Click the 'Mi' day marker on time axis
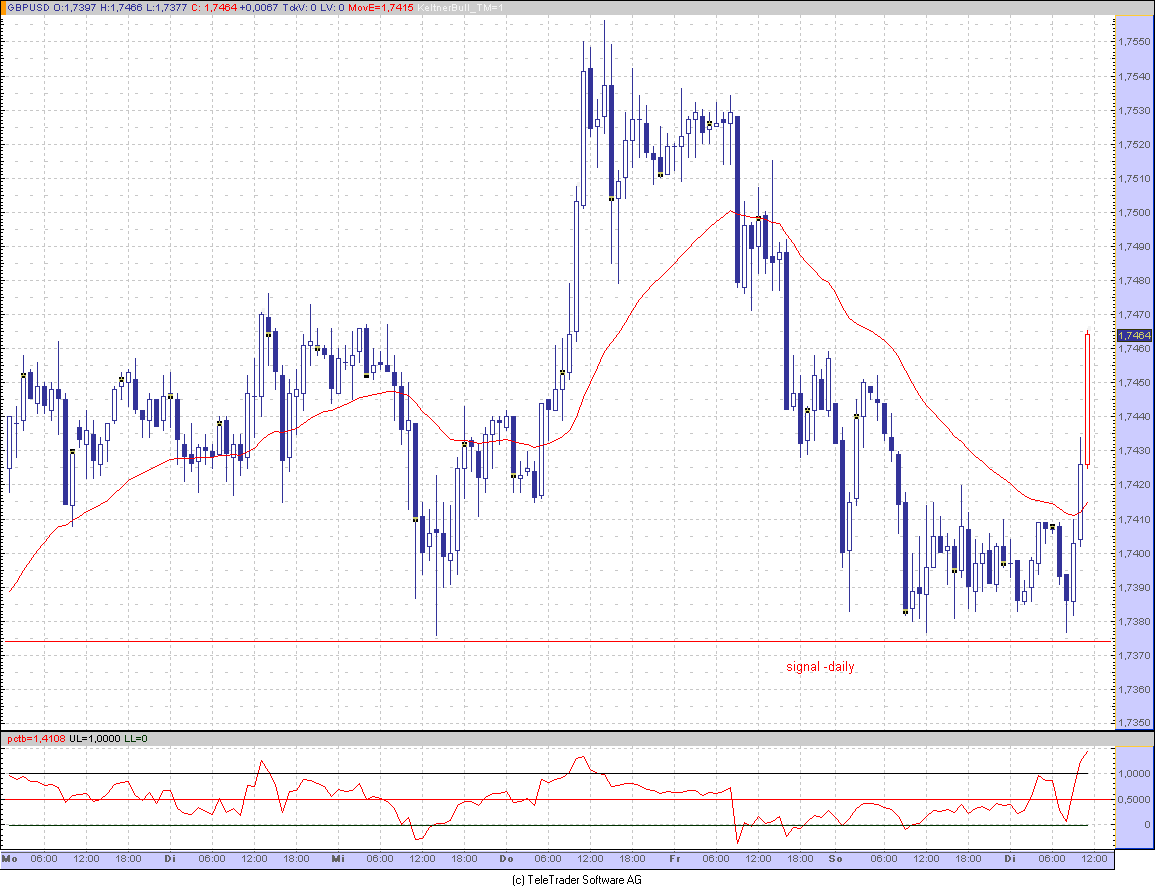Viewport: 1155px width, 886px height. click(338, 859)
